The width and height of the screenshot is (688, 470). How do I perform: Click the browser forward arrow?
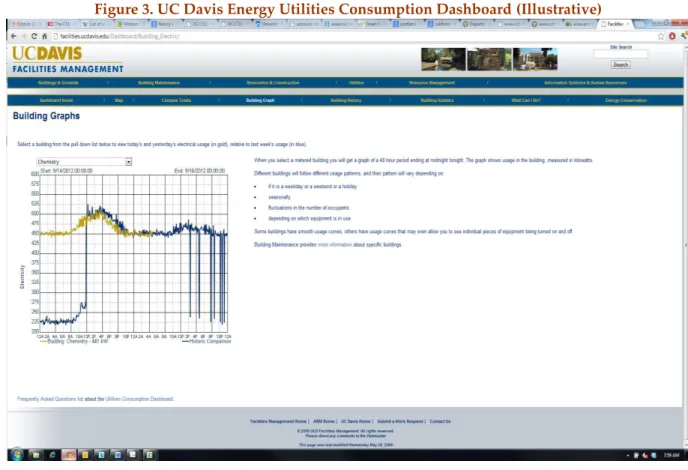(24, 36)
